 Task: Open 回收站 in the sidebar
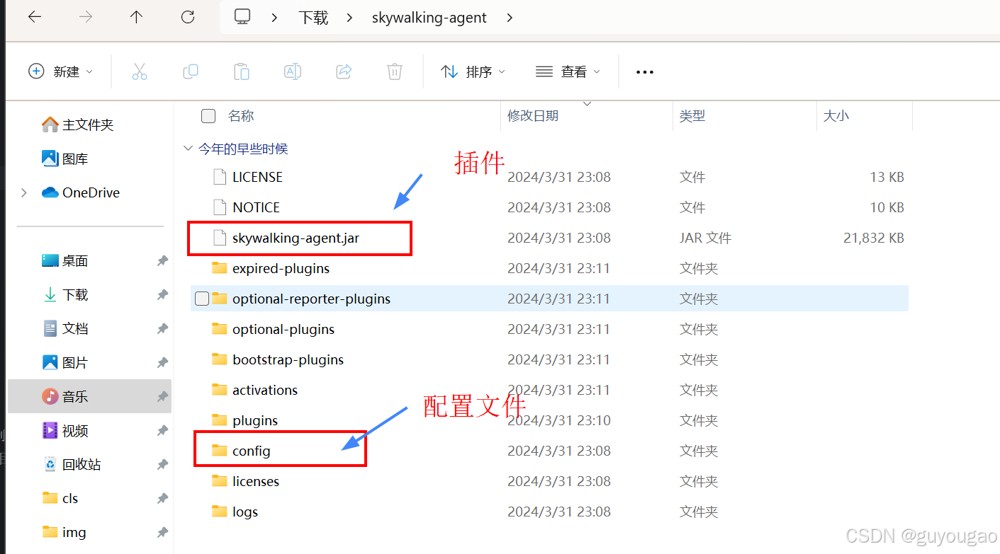tap(71, 464)
